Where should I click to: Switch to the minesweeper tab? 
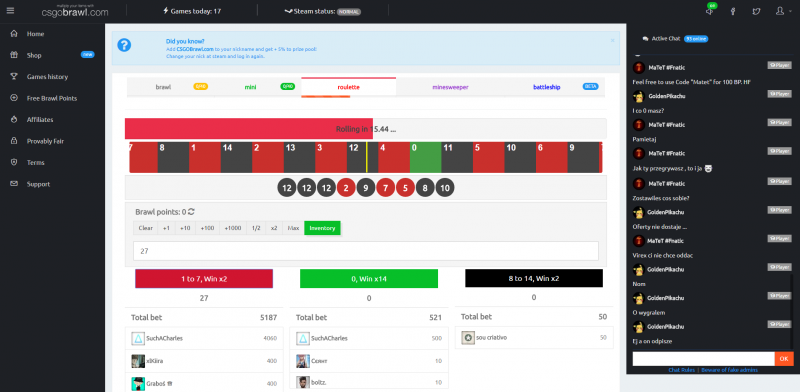point(450,87)
